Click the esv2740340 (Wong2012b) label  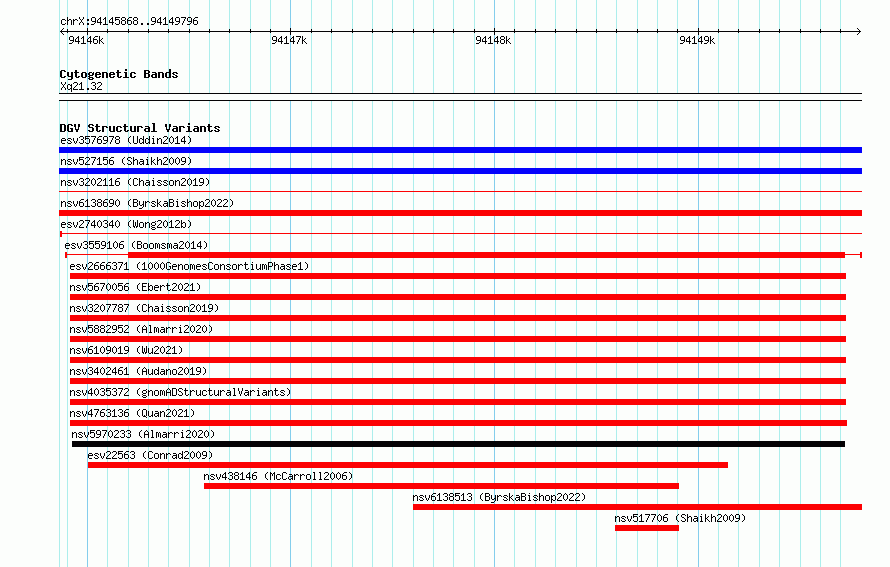126,224
